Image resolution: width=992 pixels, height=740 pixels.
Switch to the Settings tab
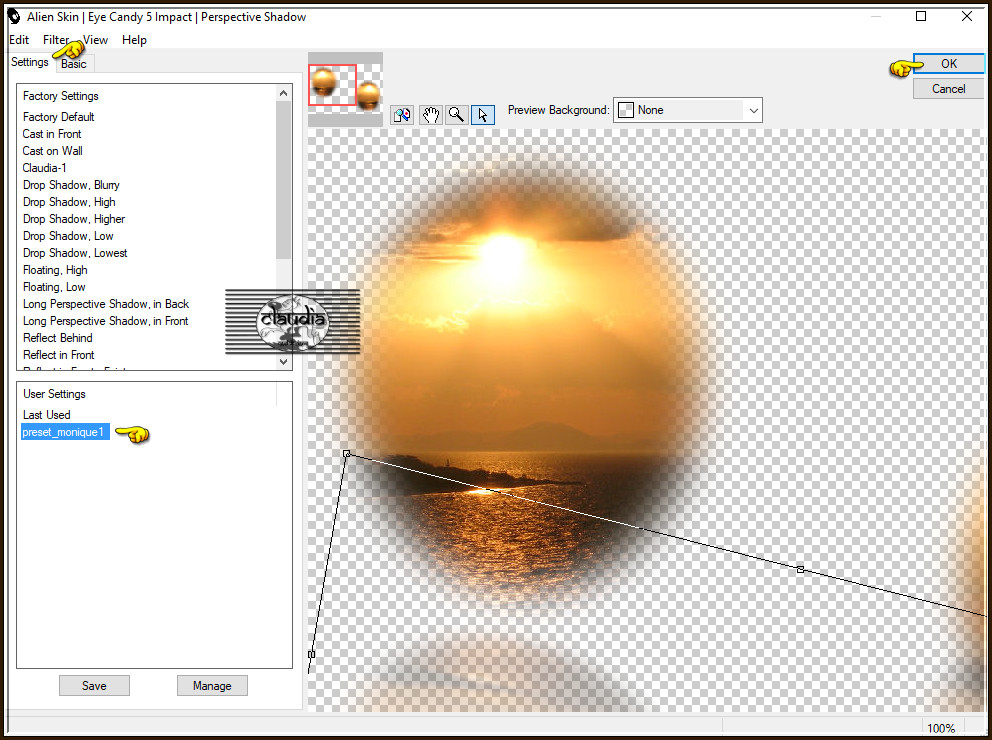click(30, 62)
